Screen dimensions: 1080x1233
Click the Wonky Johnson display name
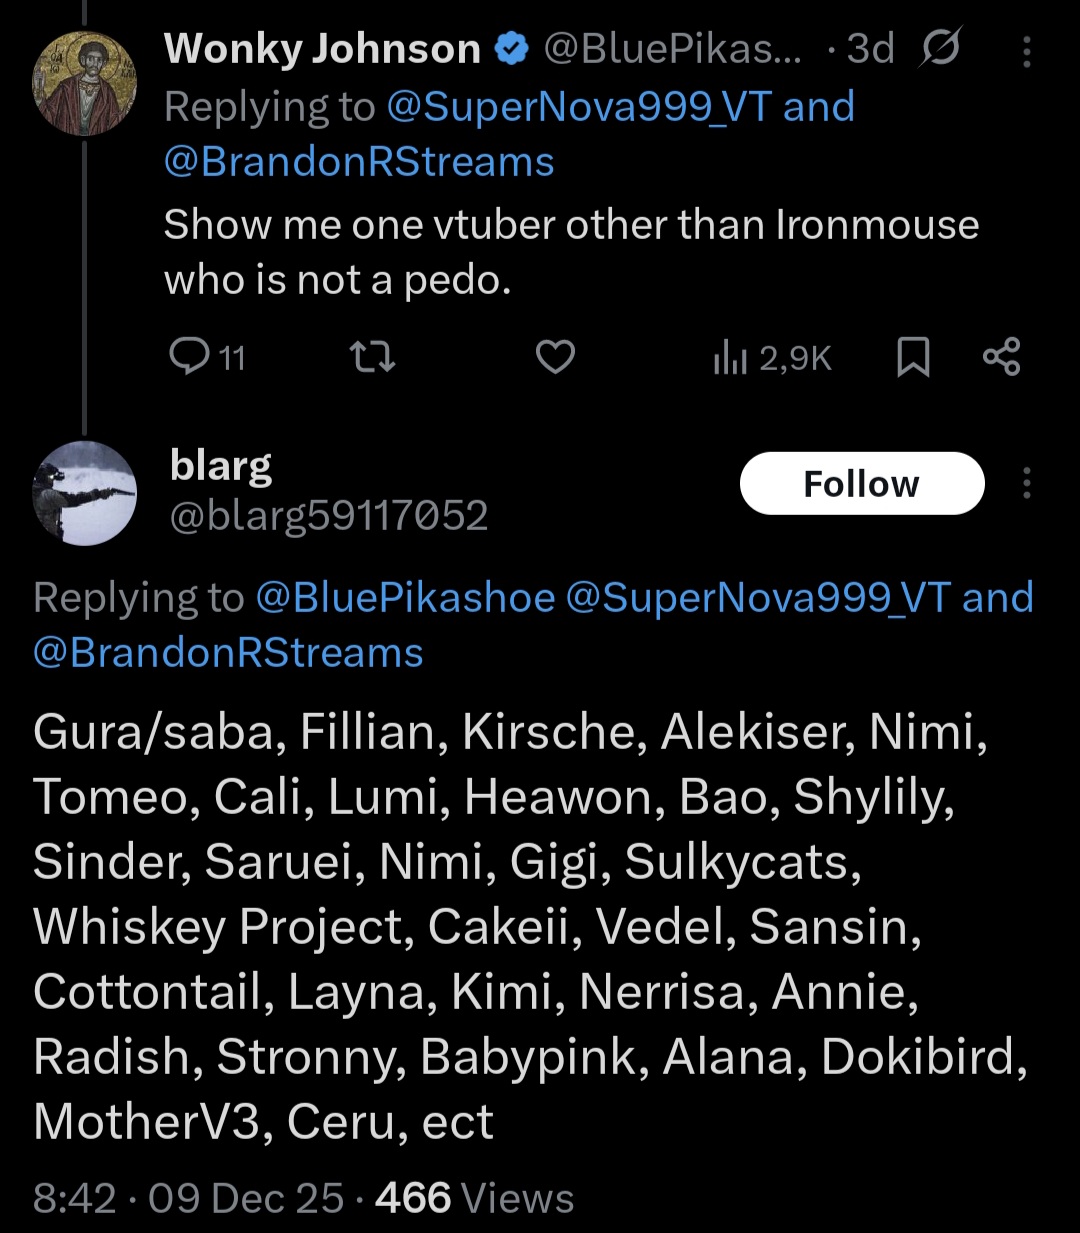click(x=322, y=49)
